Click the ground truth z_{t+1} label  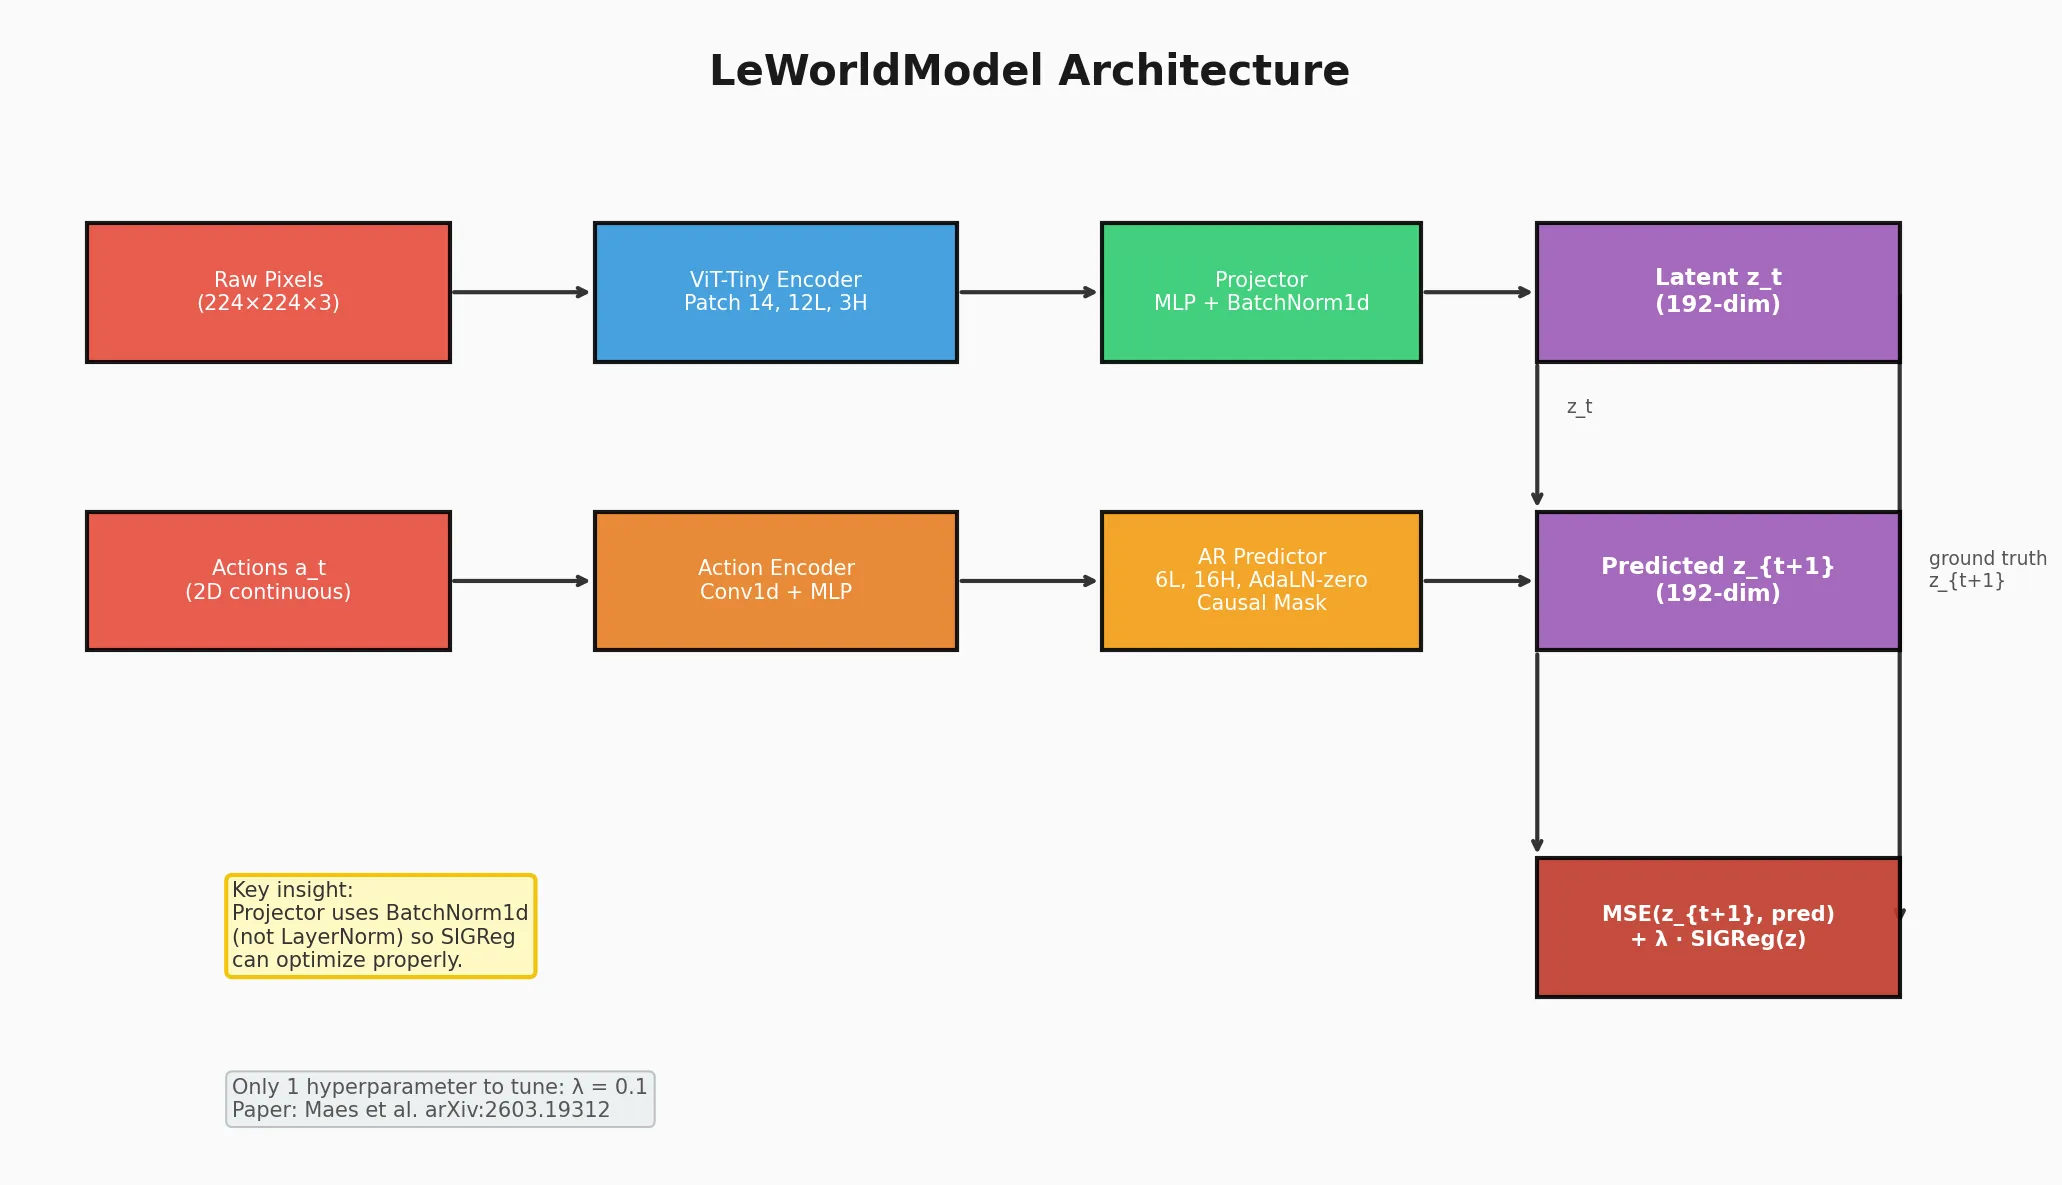click(x=1987, y=570)
